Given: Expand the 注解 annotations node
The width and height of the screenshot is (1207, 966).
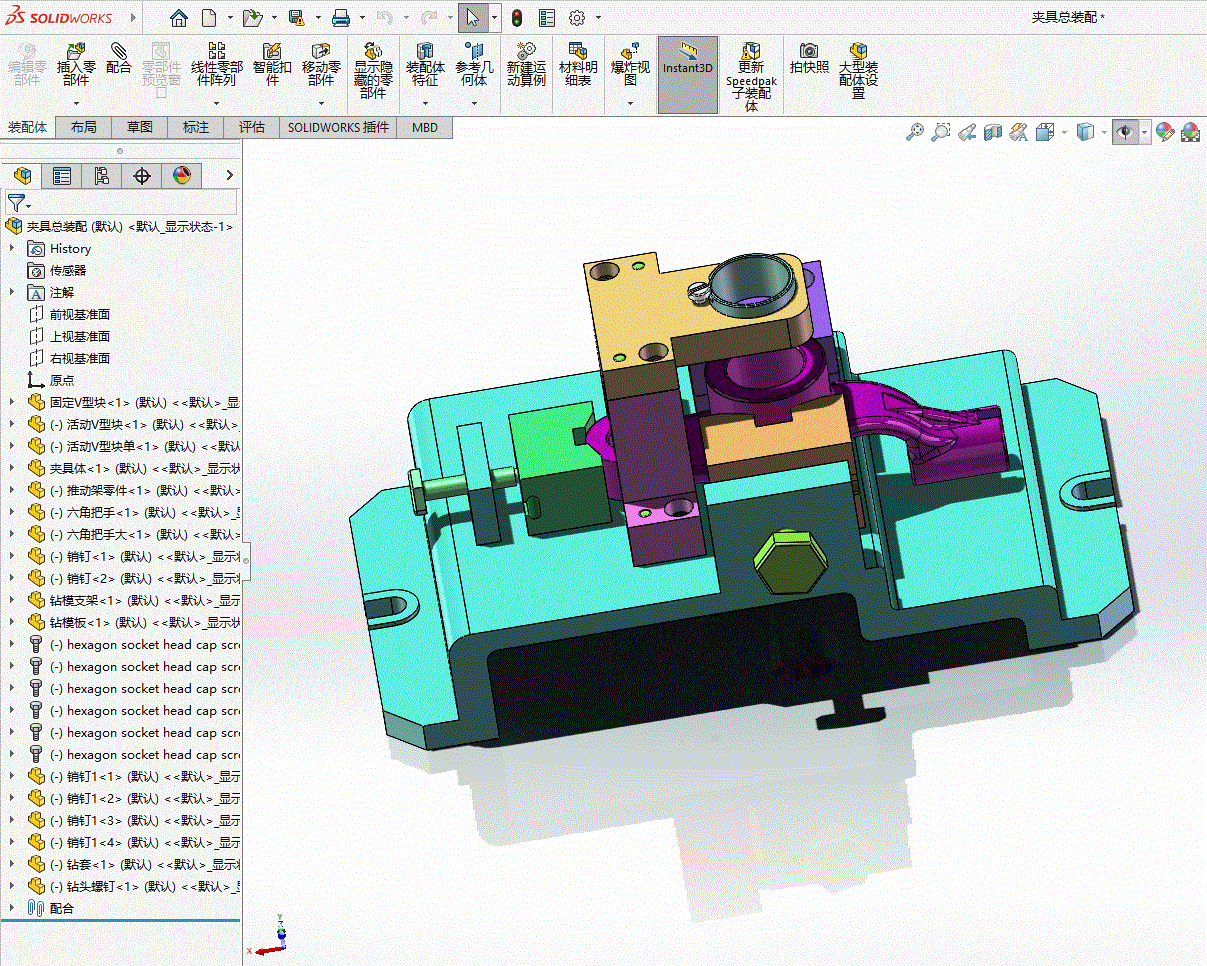Looking at the screenshot, I should [x=12, y=292].
